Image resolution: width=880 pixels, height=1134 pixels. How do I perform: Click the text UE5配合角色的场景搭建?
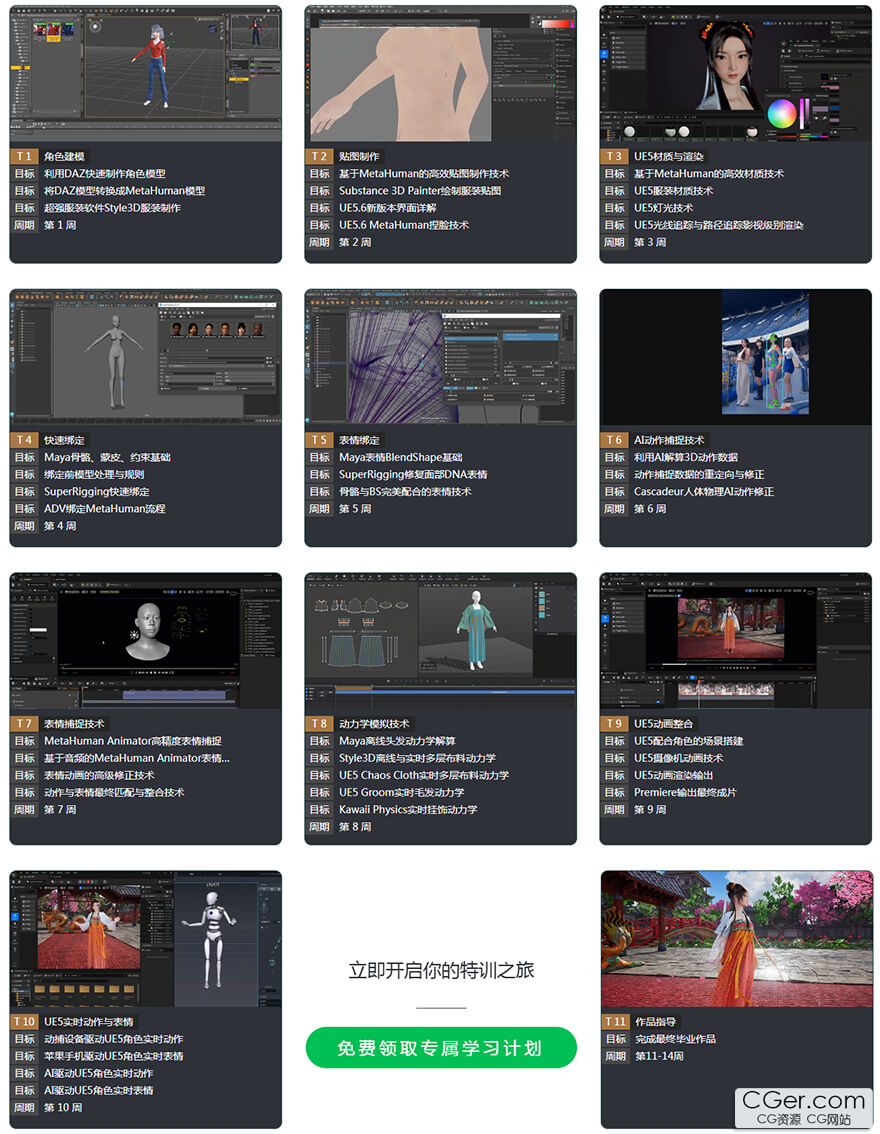coord(688,741)
